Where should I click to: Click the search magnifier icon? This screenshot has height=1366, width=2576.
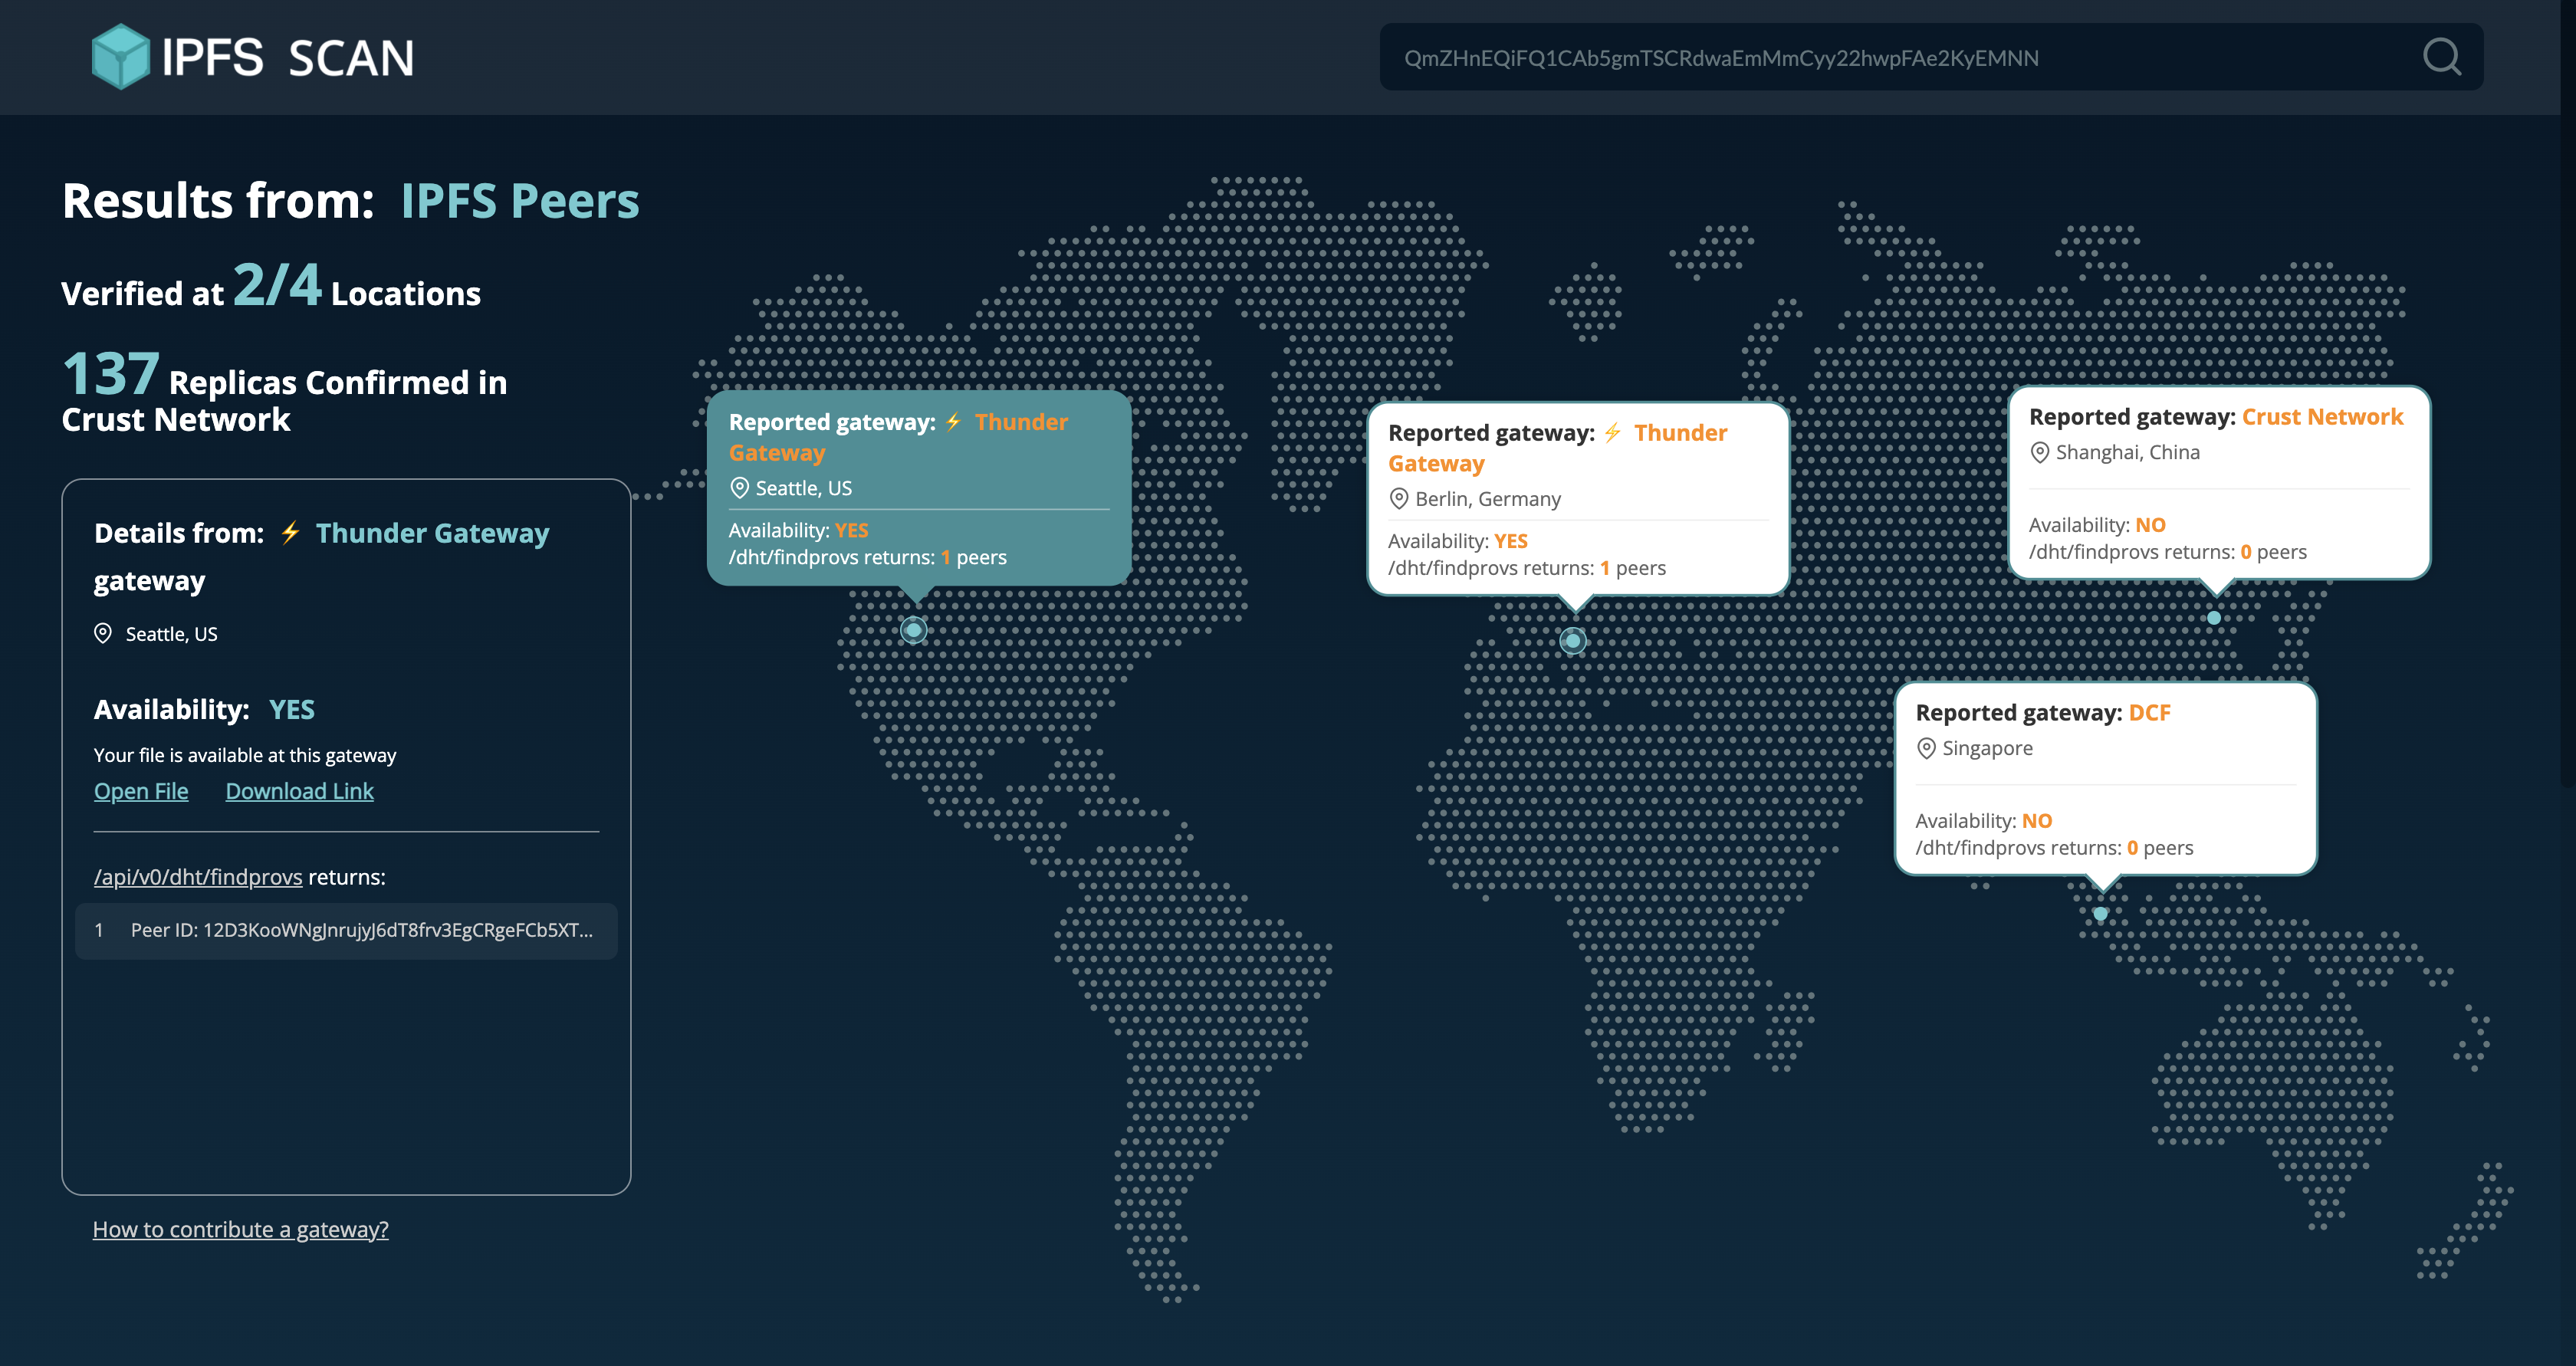click(2441, 57)
